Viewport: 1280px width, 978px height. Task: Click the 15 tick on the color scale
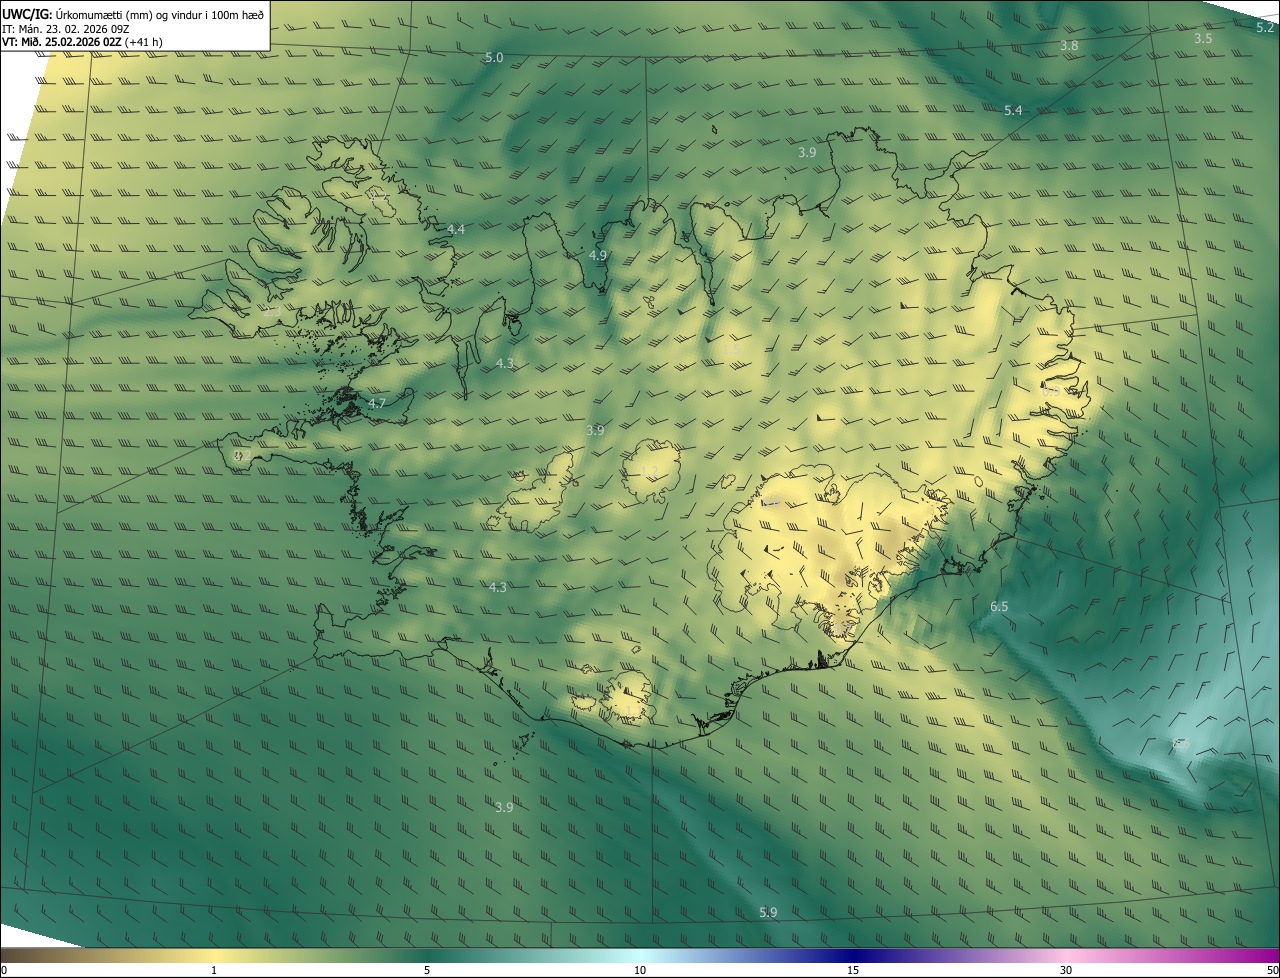coord(853,971)
